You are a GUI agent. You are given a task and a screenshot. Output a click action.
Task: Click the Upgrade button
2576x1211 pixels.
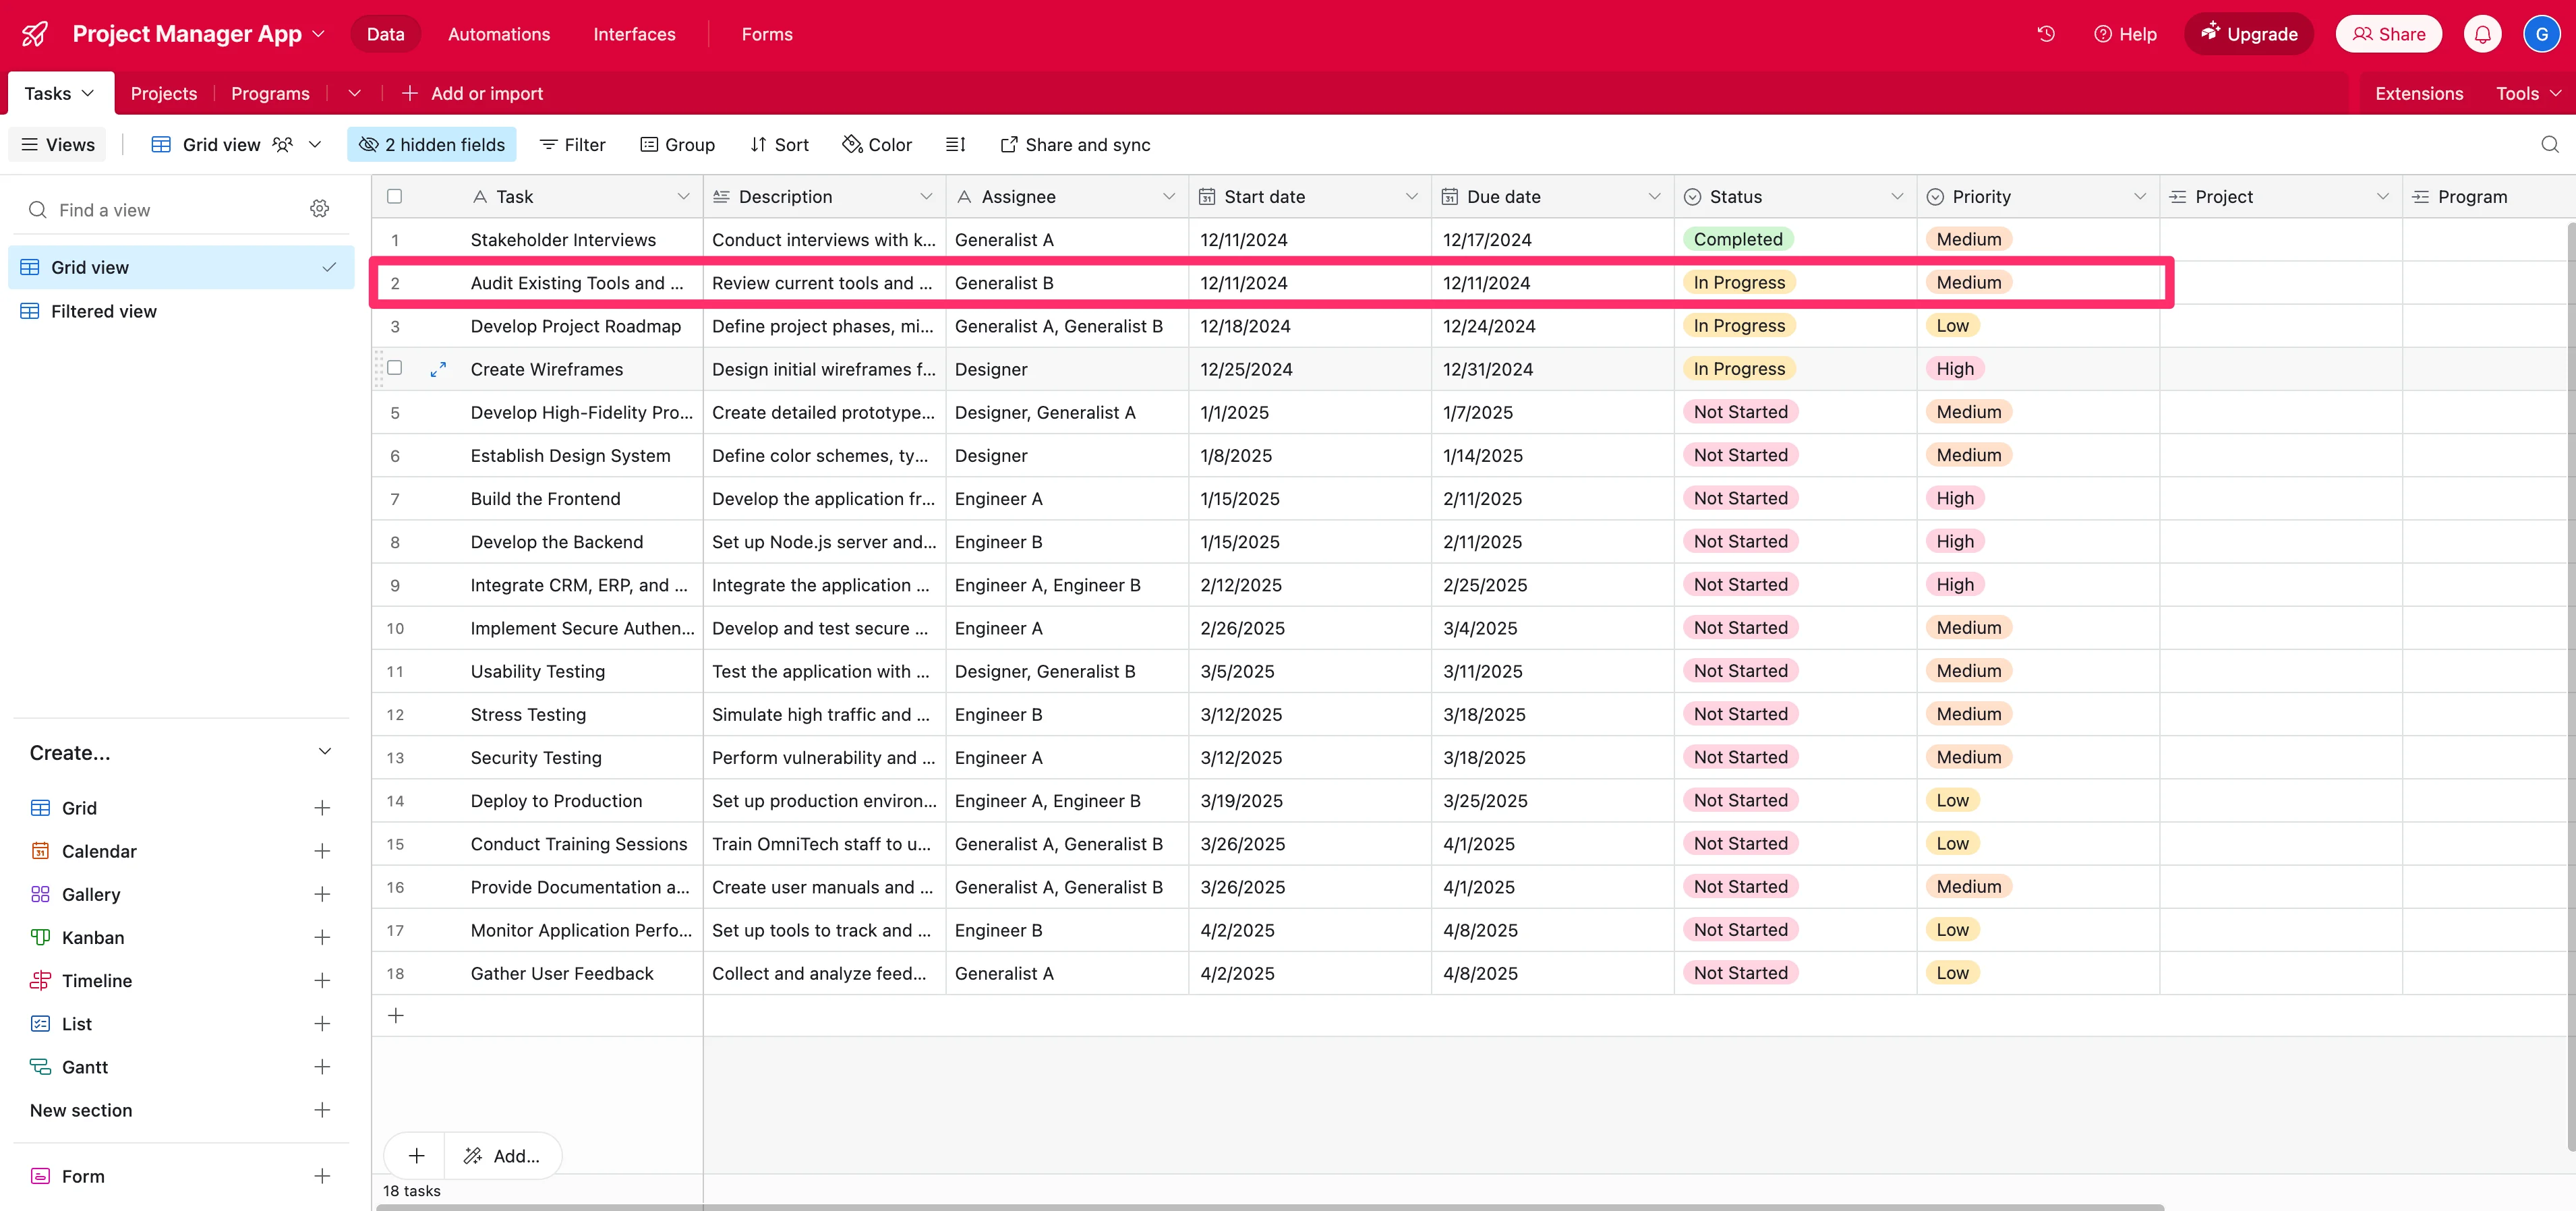coord(2249,34)
